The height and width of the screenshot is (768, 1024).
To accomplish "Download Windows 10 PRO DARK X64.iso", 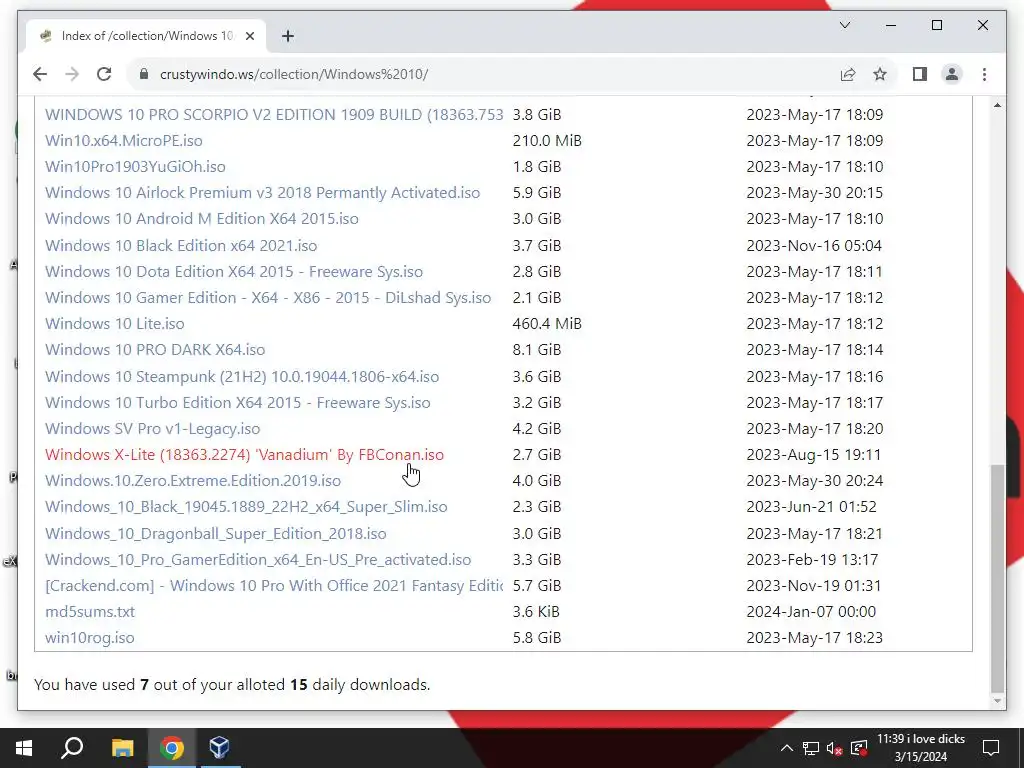I will [155, 350].
